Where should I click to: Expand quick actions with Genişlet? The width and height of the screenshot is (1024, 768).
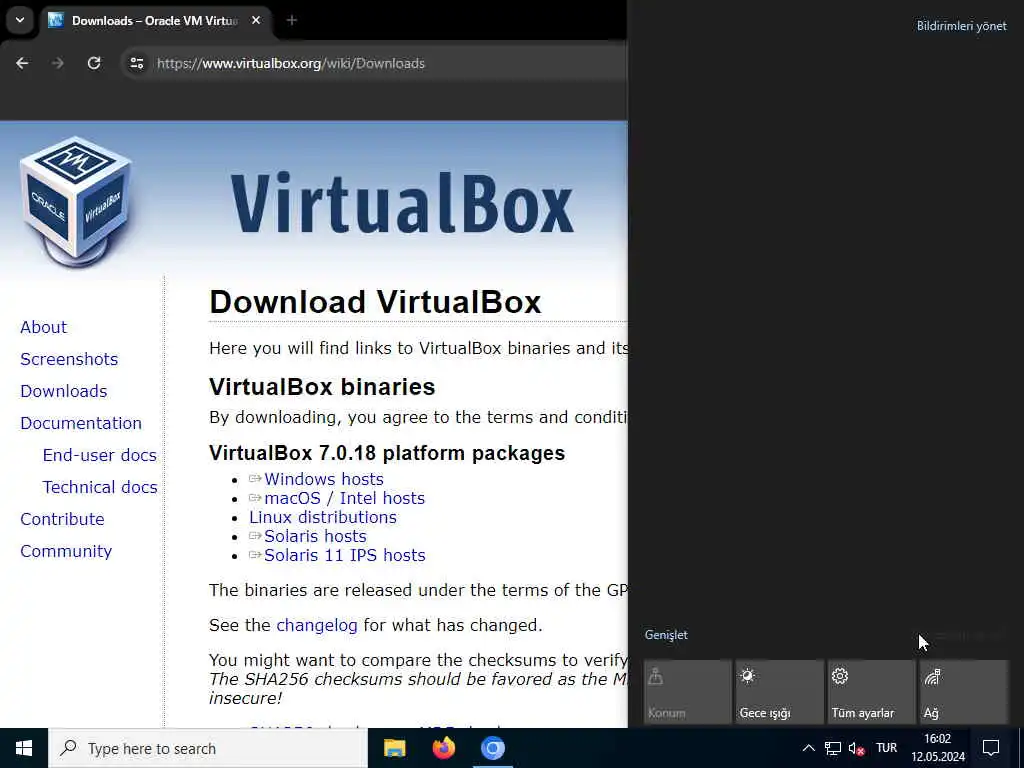coord(665,635)
